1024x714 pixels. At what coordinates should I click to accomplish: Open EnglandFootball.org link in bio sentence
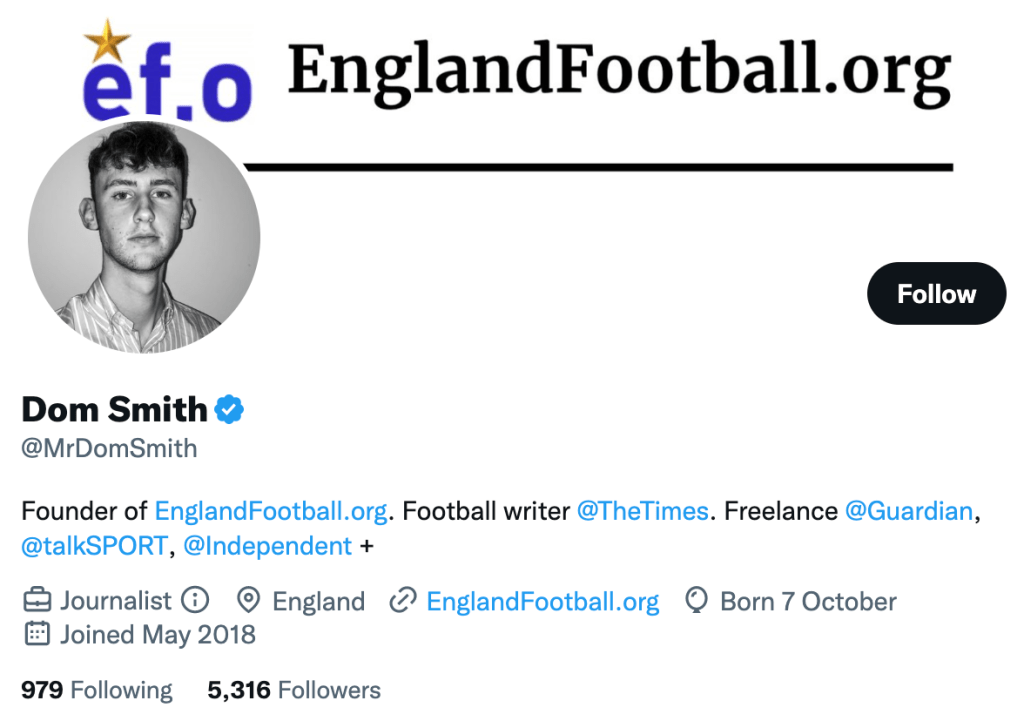tap(270, 511)
